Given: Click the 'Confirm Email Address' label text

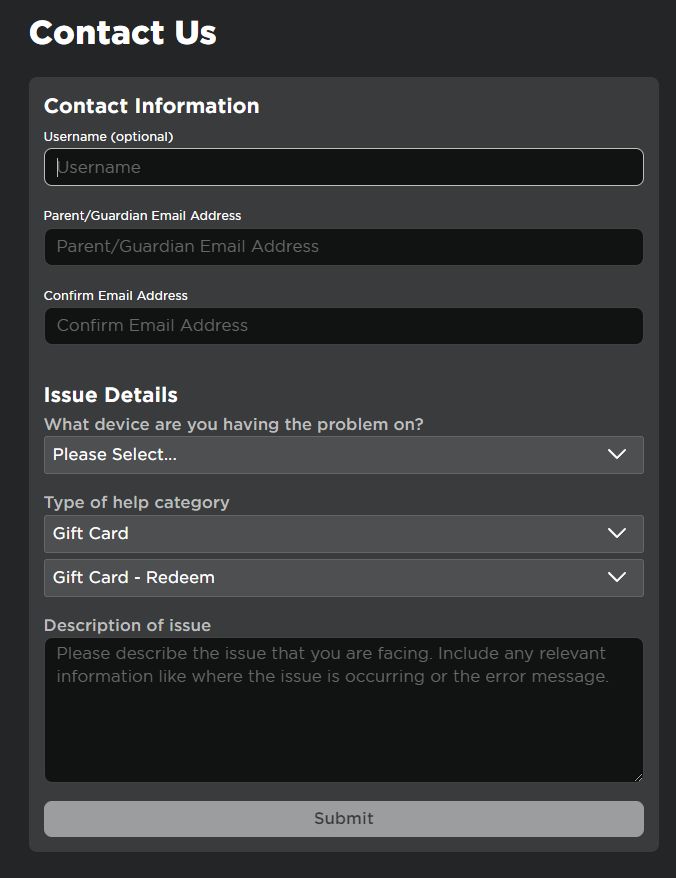Looking at the screenshot, I should tap(115, 295).
